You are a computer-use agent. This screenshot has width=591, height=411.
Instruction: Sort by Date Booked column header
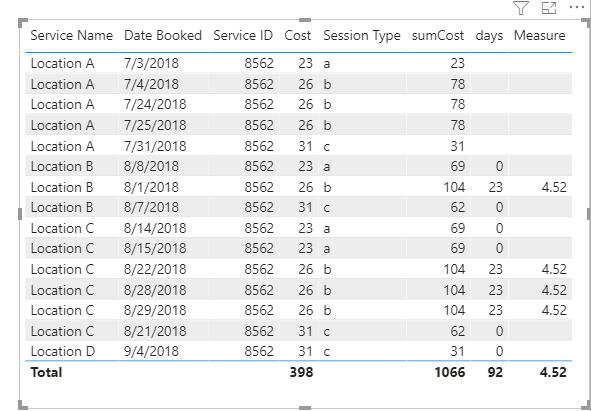point(163,35)
